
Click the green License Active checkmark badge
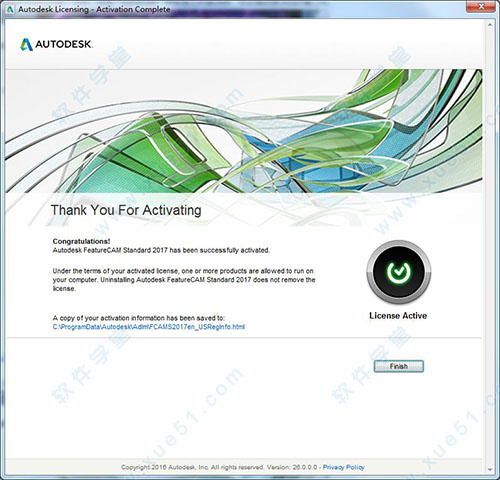pyautogui.click(x=399, y=272)
